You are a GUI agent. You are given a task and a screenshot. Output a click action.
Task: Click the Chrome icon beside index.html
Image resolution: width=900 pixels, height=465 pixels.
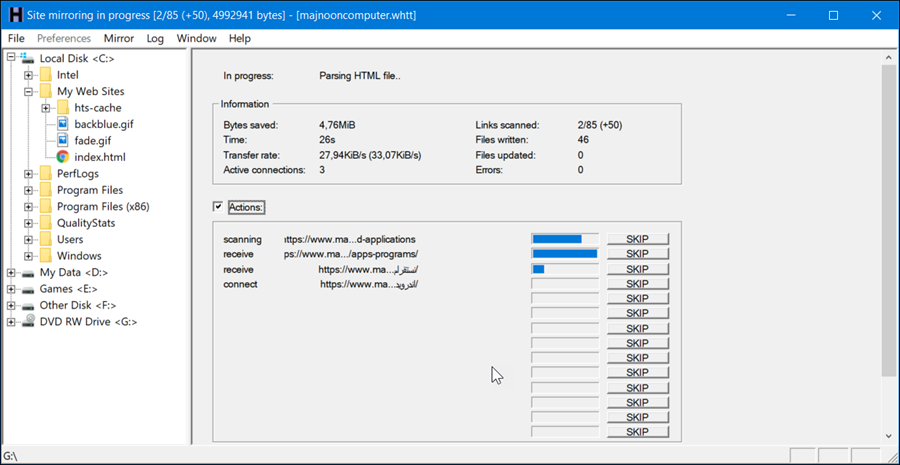[x=63, y=157]
